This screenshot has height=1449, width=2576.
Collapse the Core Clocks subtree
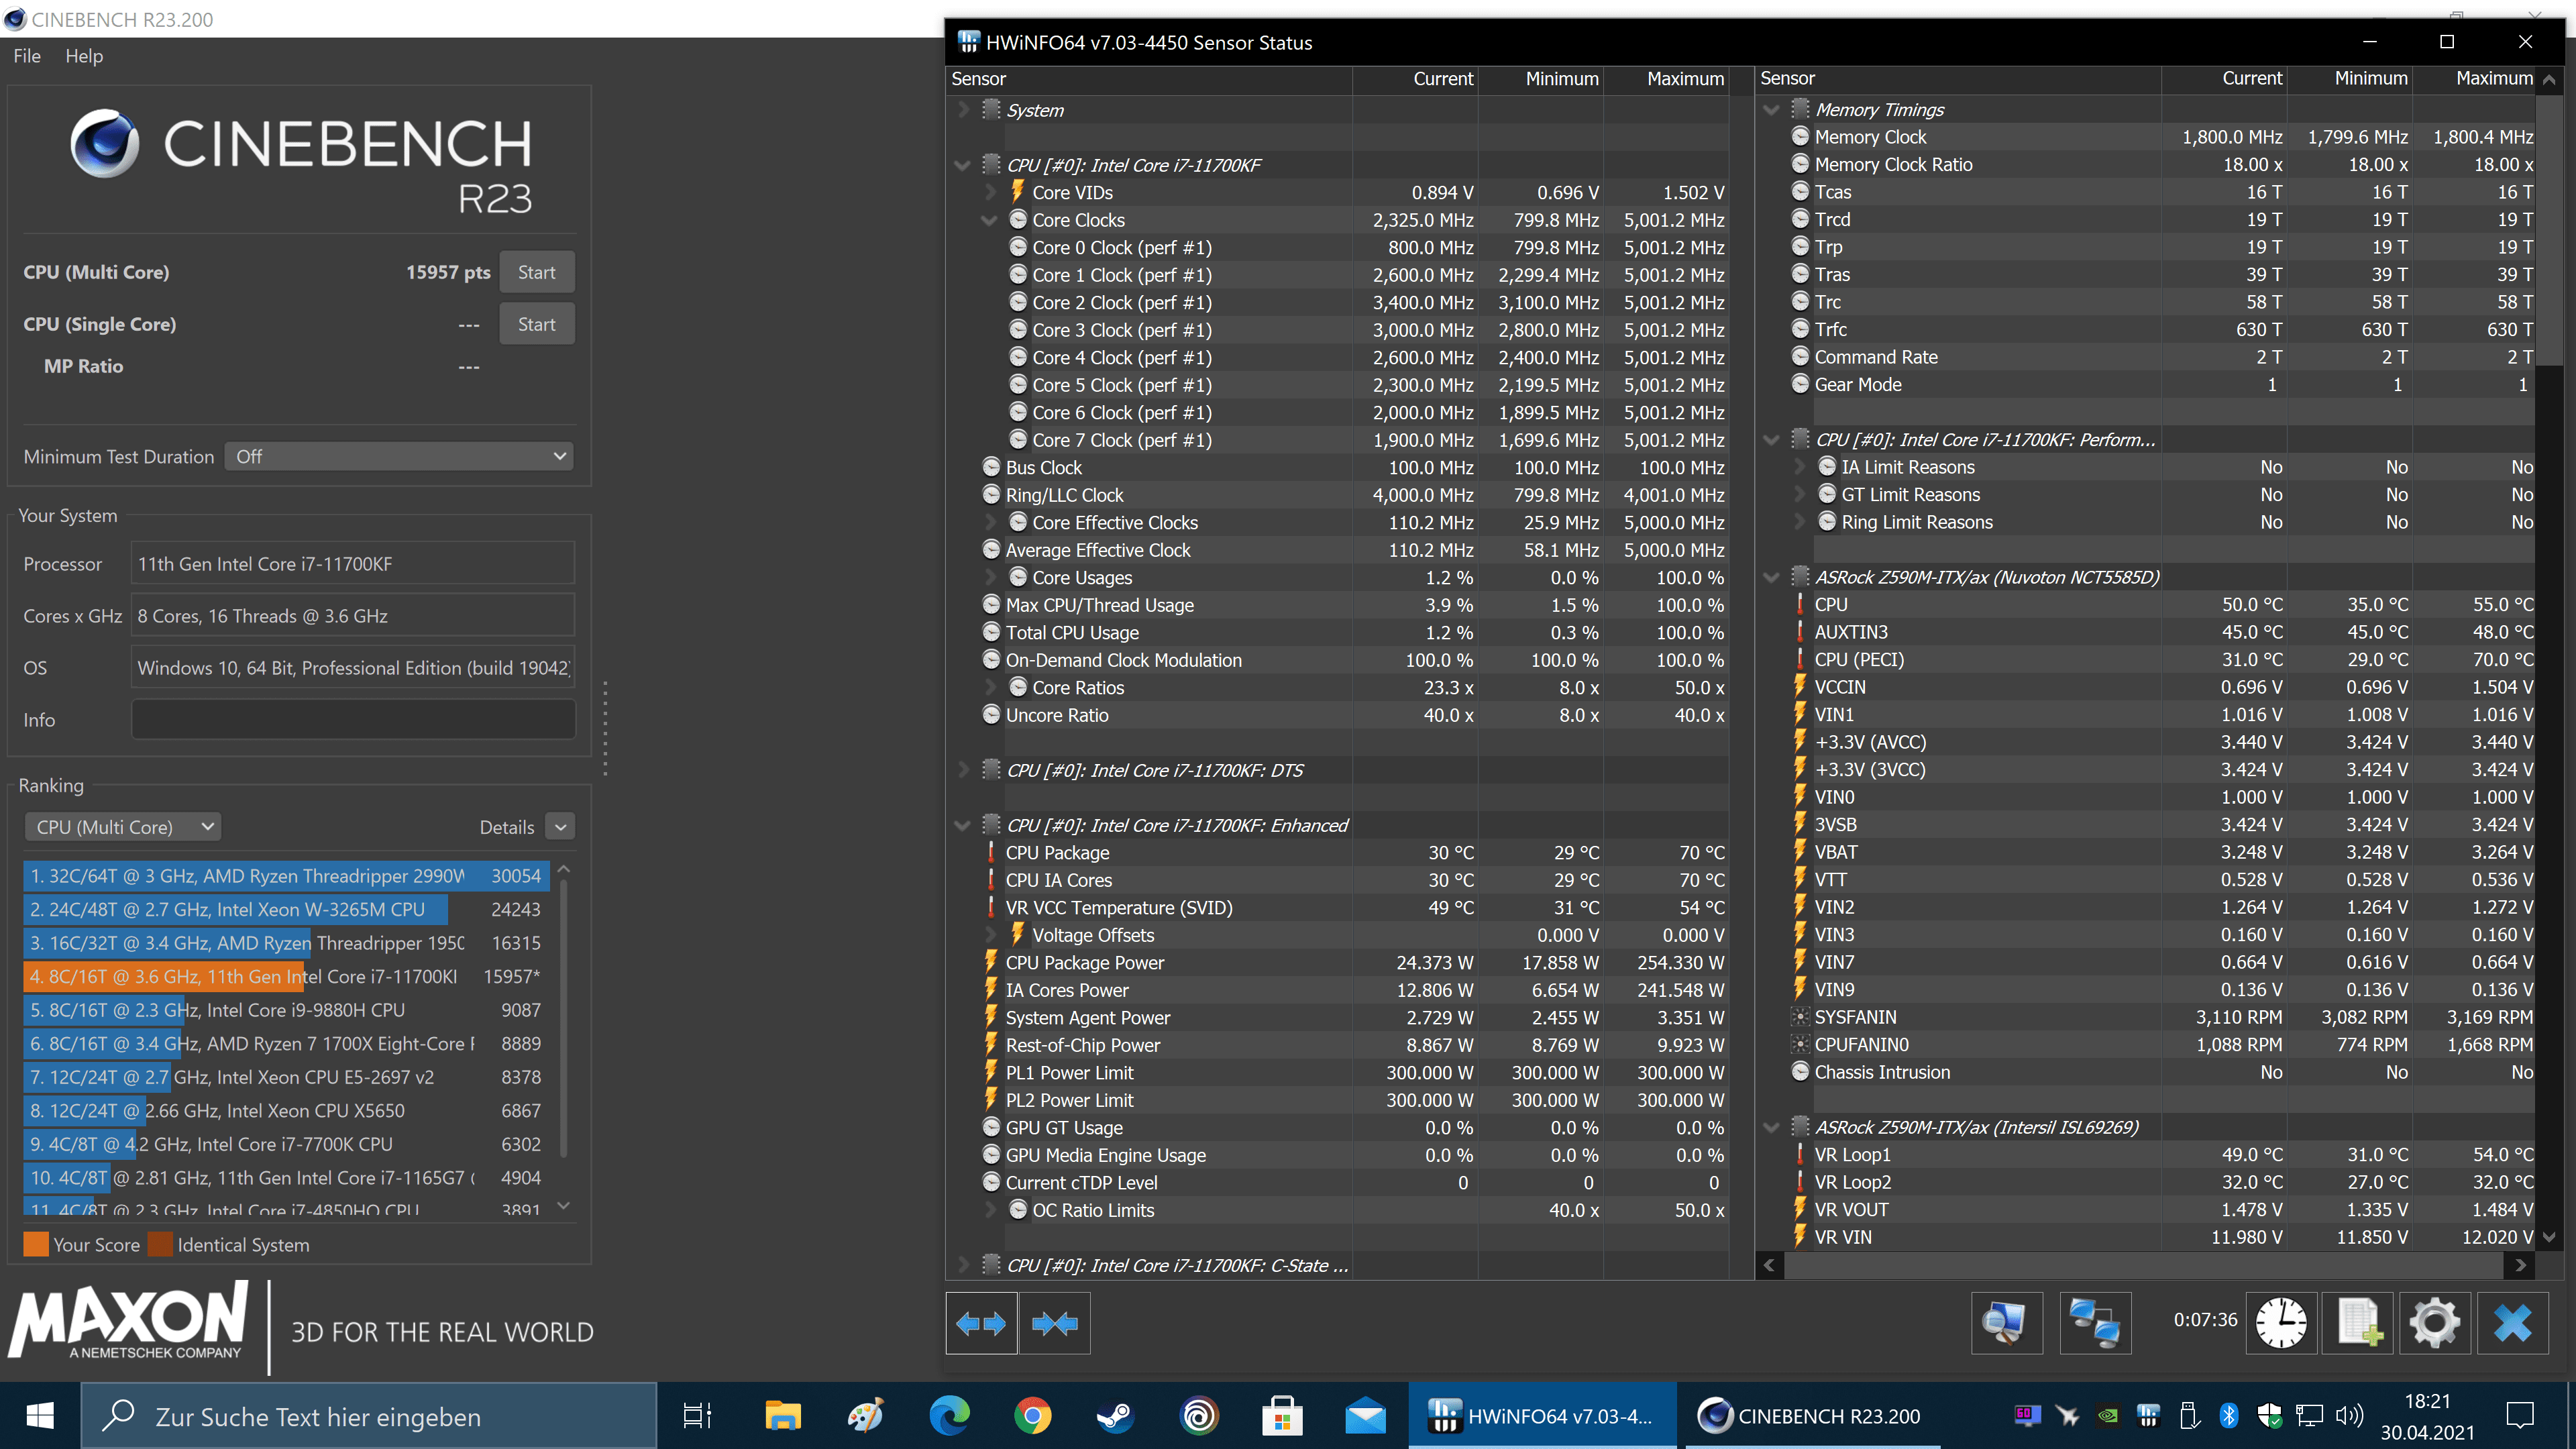pos(990,220)
